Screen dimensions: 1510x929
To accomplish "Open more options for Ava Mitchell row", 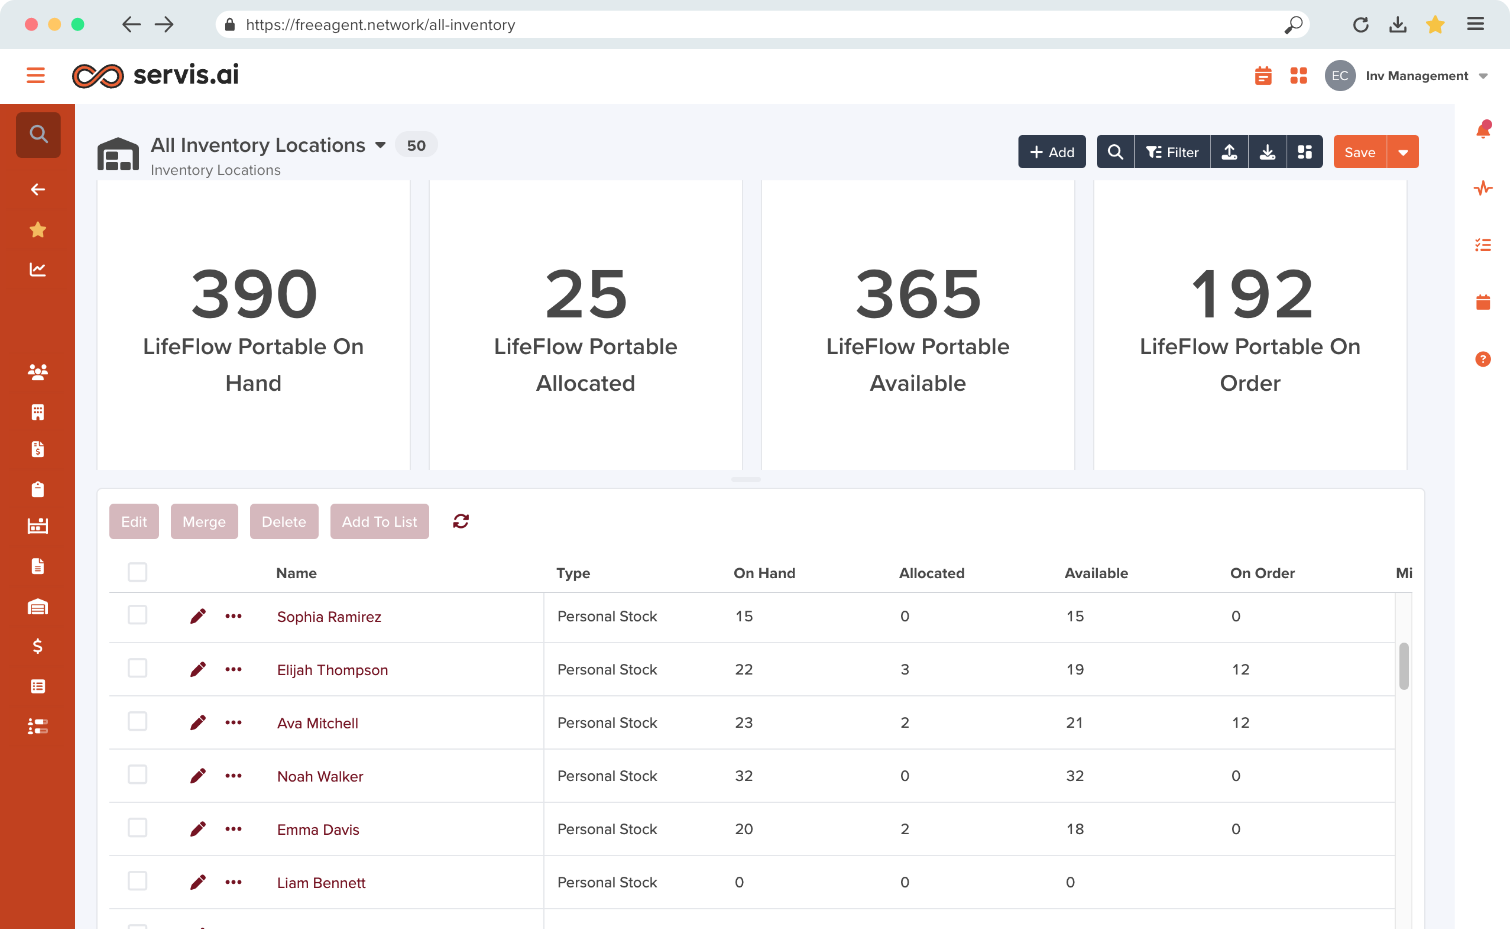I will pyautogui.click(x=234, y=722).
